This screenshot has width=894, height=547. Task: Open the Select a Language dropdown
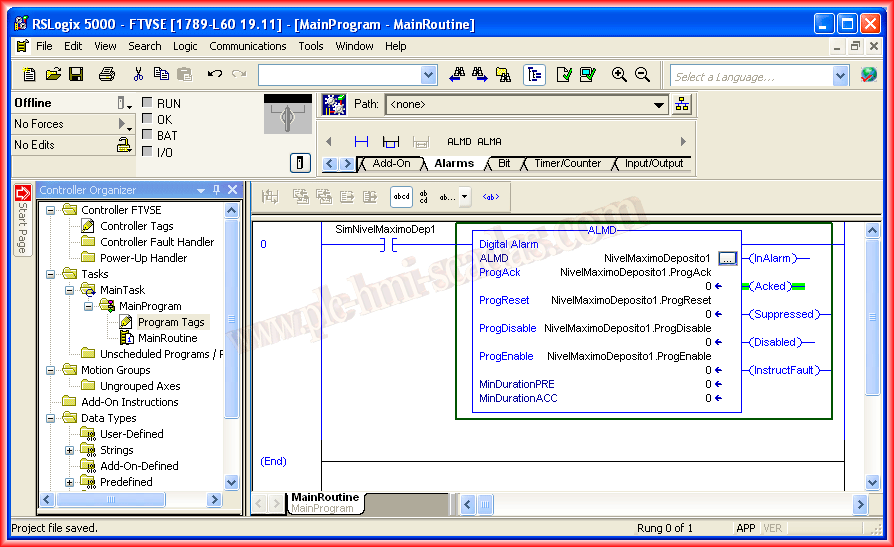tap(840, 76)
